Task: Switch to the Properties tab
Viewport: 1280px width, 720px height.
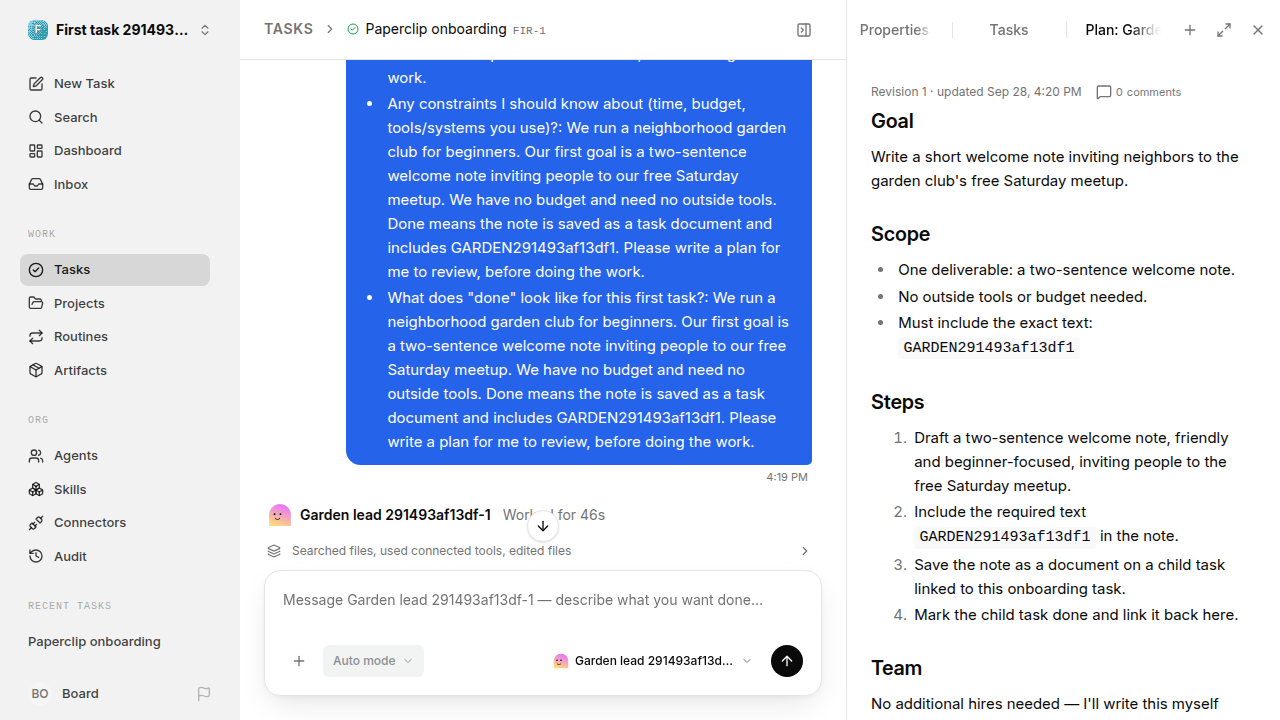Action: [x=894, y=30]
